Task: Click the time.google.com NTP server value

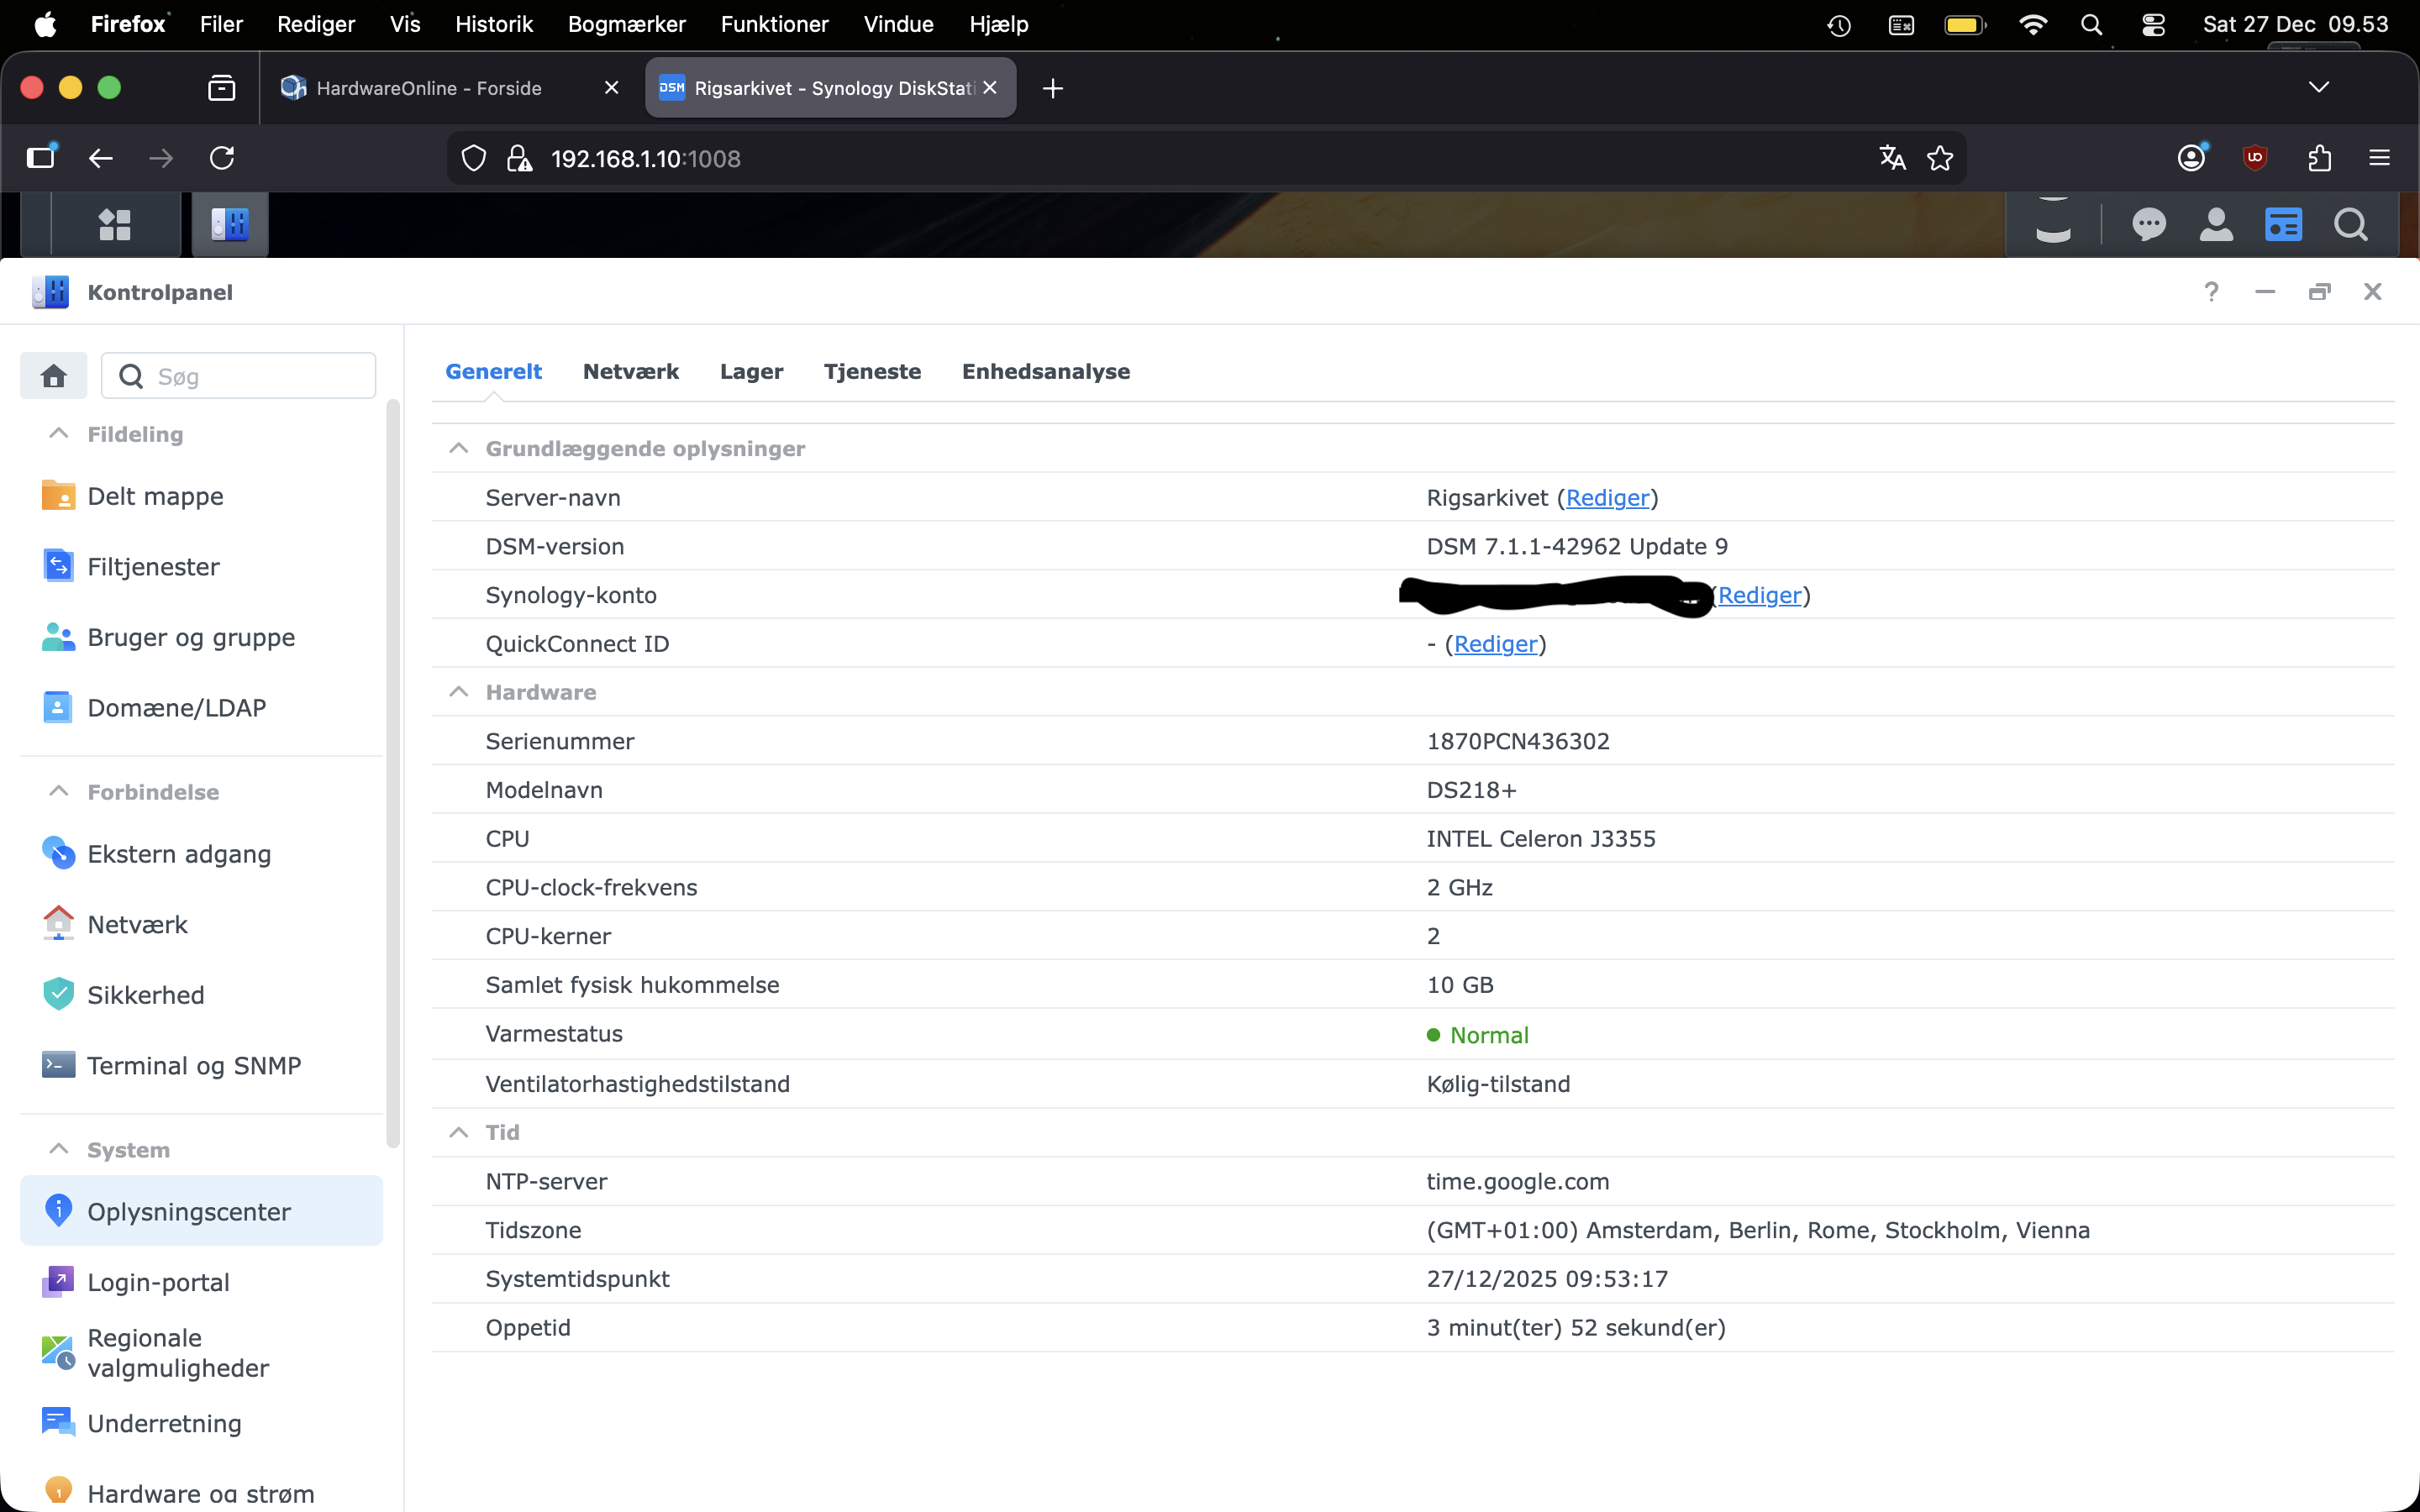Action: (x=1518, y=1181)
